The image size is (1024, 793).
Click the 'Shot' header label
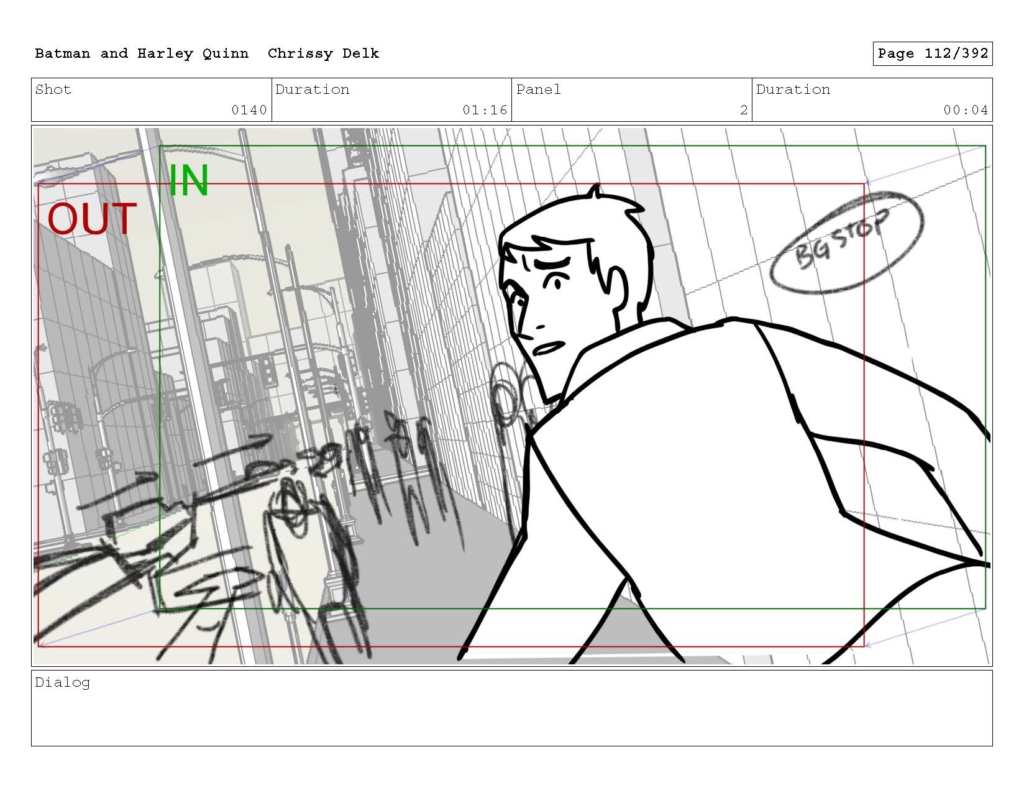tap(53, 89)
